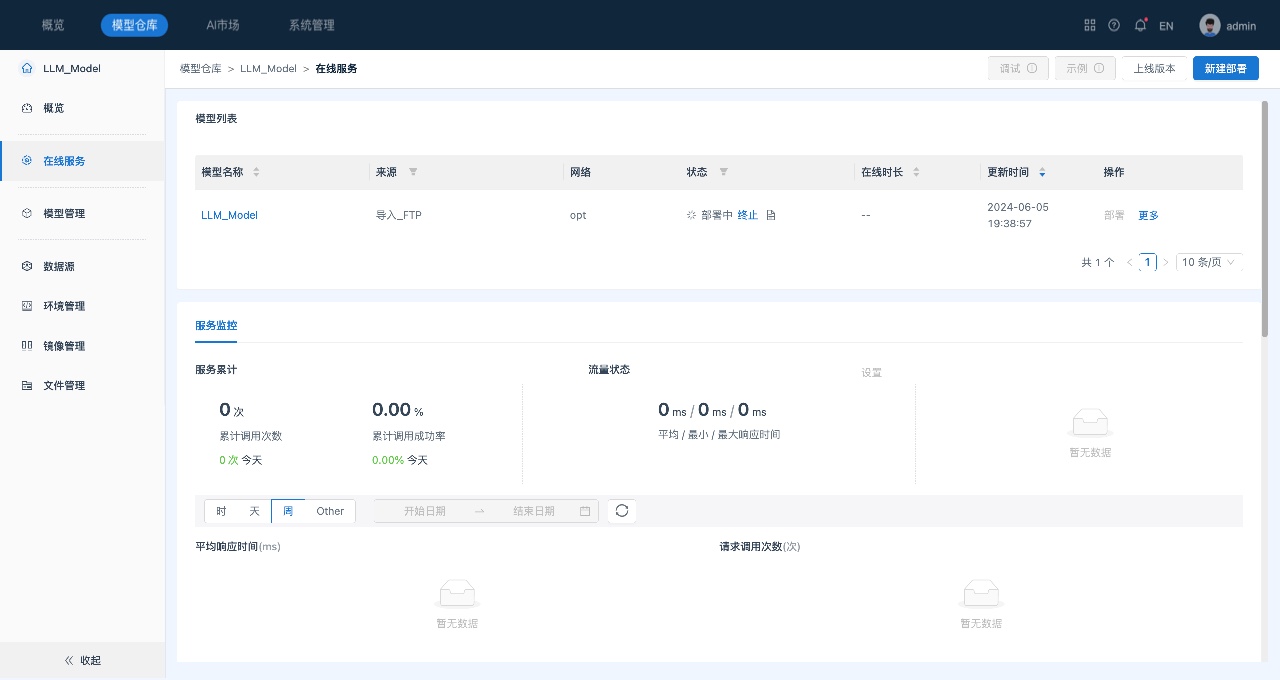Screen dimensions: 1280x680
Task: Click the log document icon next to 终止
Action: point(770,215)
